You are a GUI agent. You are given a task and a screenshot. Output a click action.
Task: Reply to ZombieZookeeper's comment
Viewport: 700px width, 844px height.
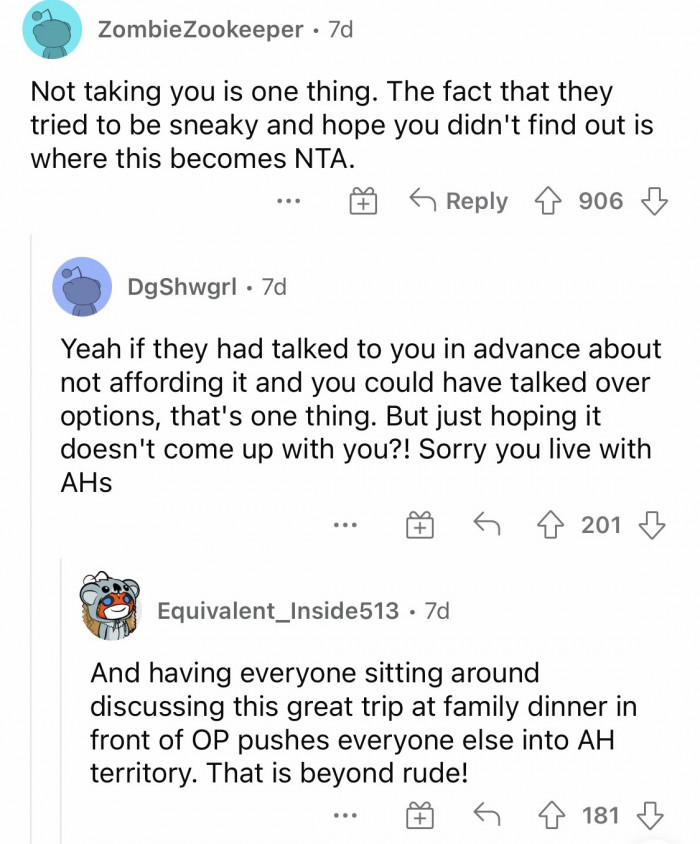tap(459, 202)
